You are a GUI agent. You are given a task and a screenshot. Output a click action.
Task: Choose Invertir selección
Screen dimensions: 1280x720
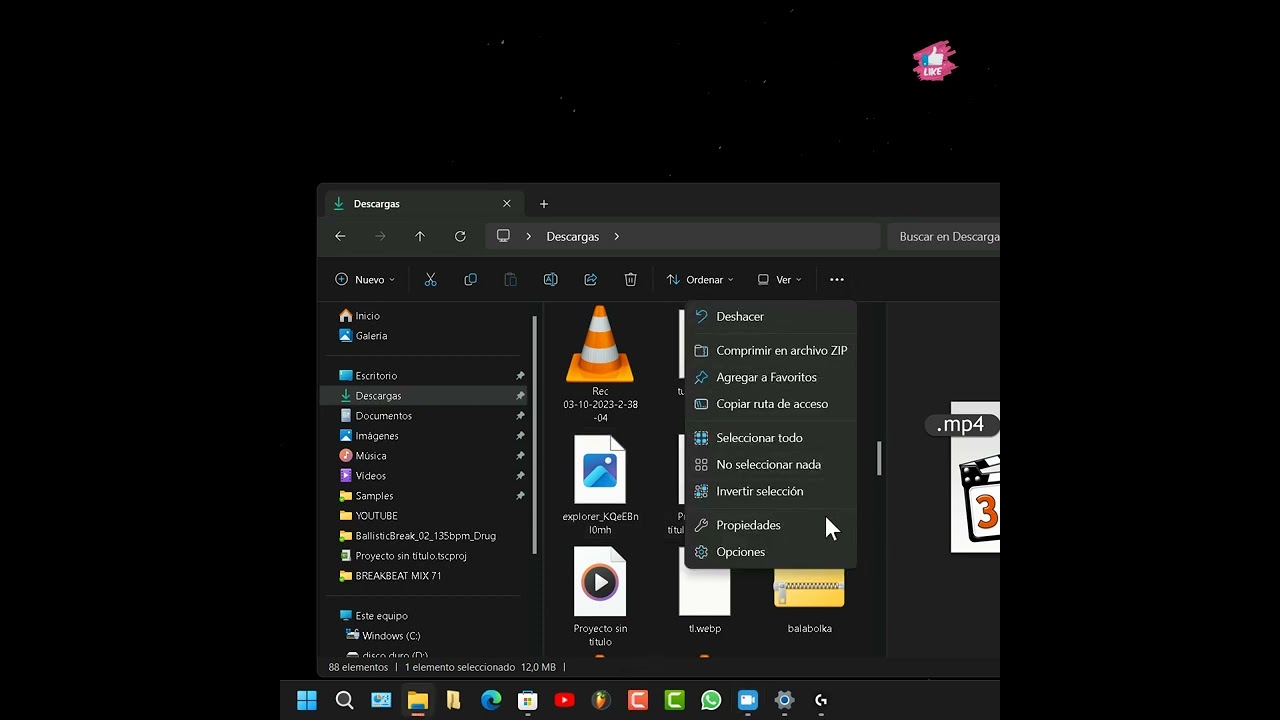[770, 491]
